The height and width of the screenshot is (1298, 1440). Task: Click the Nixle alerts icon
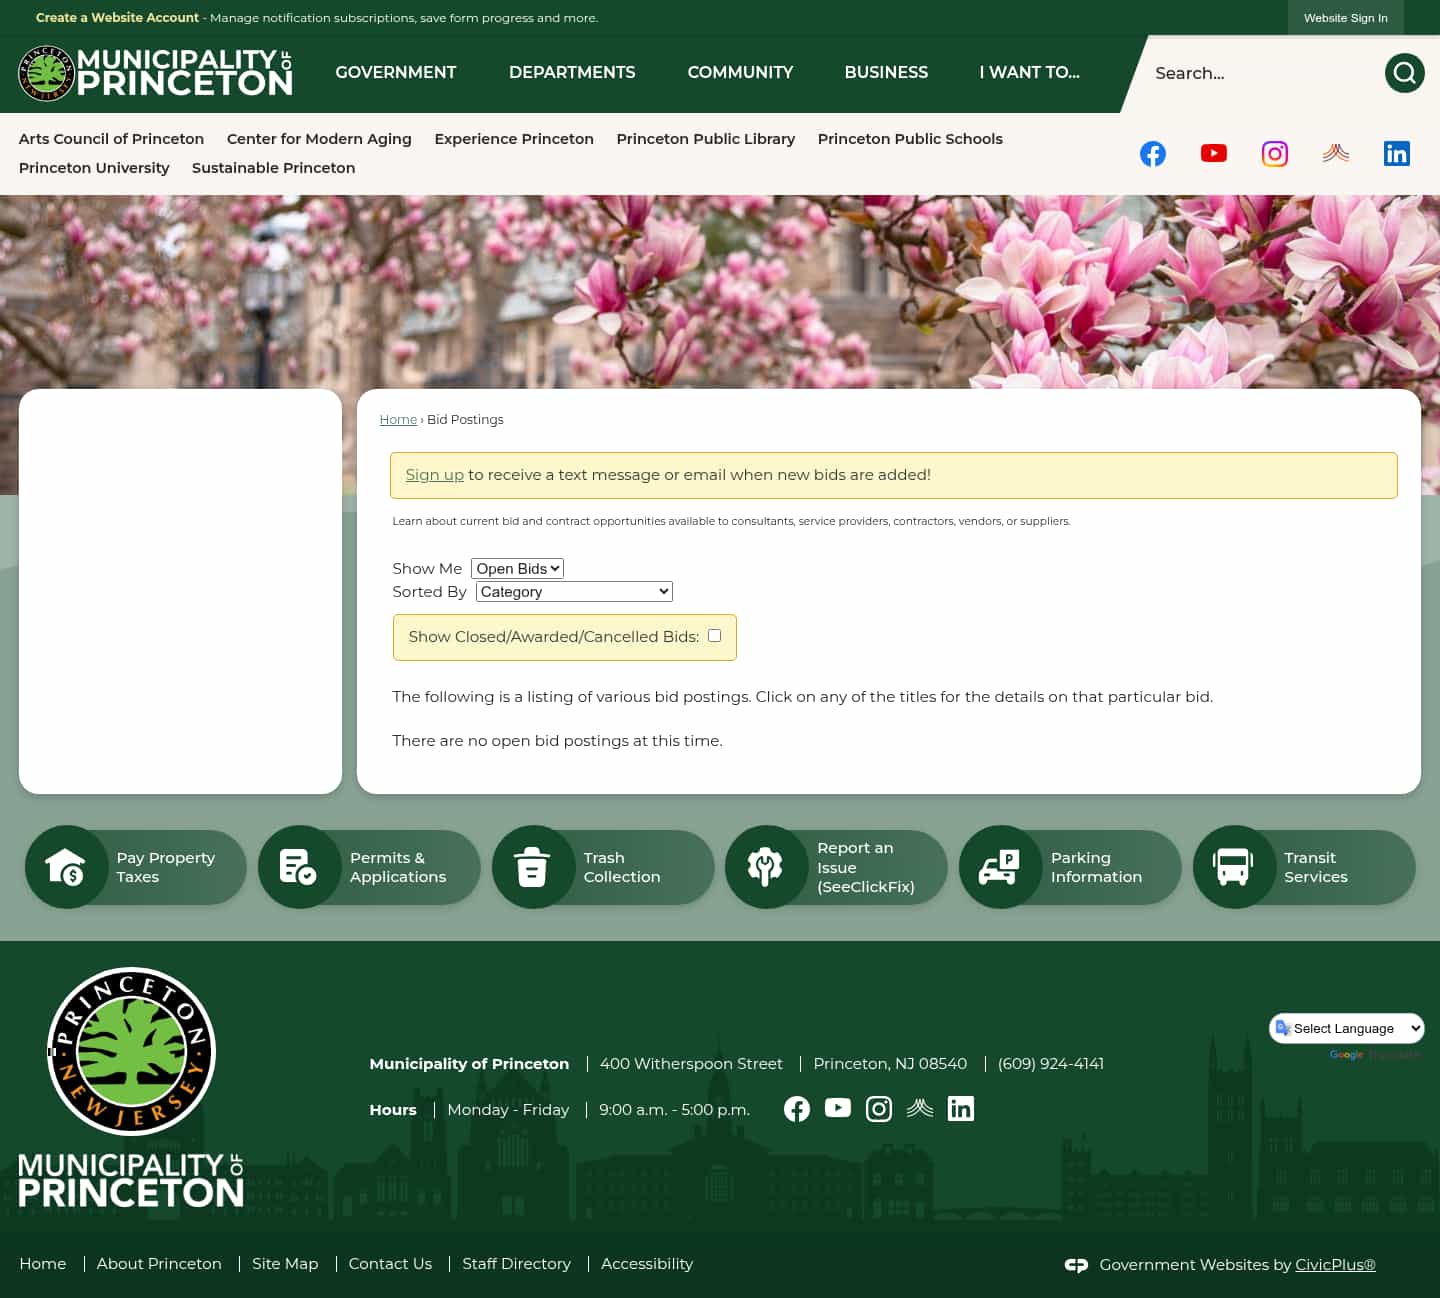tap(1336, 153)
